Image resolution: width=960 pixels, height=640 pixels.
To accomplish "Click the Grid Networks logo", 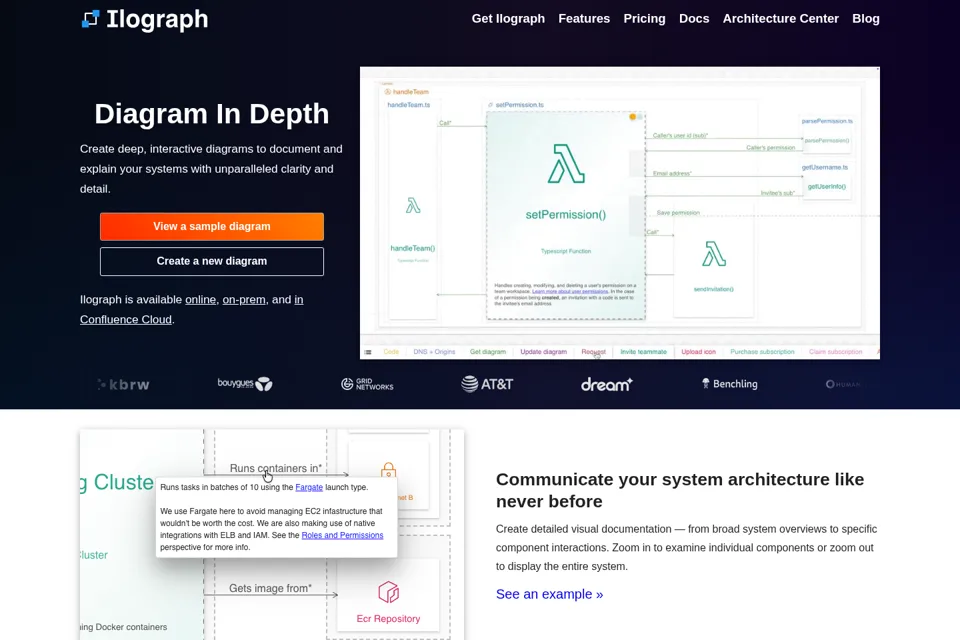I will 367,384.
